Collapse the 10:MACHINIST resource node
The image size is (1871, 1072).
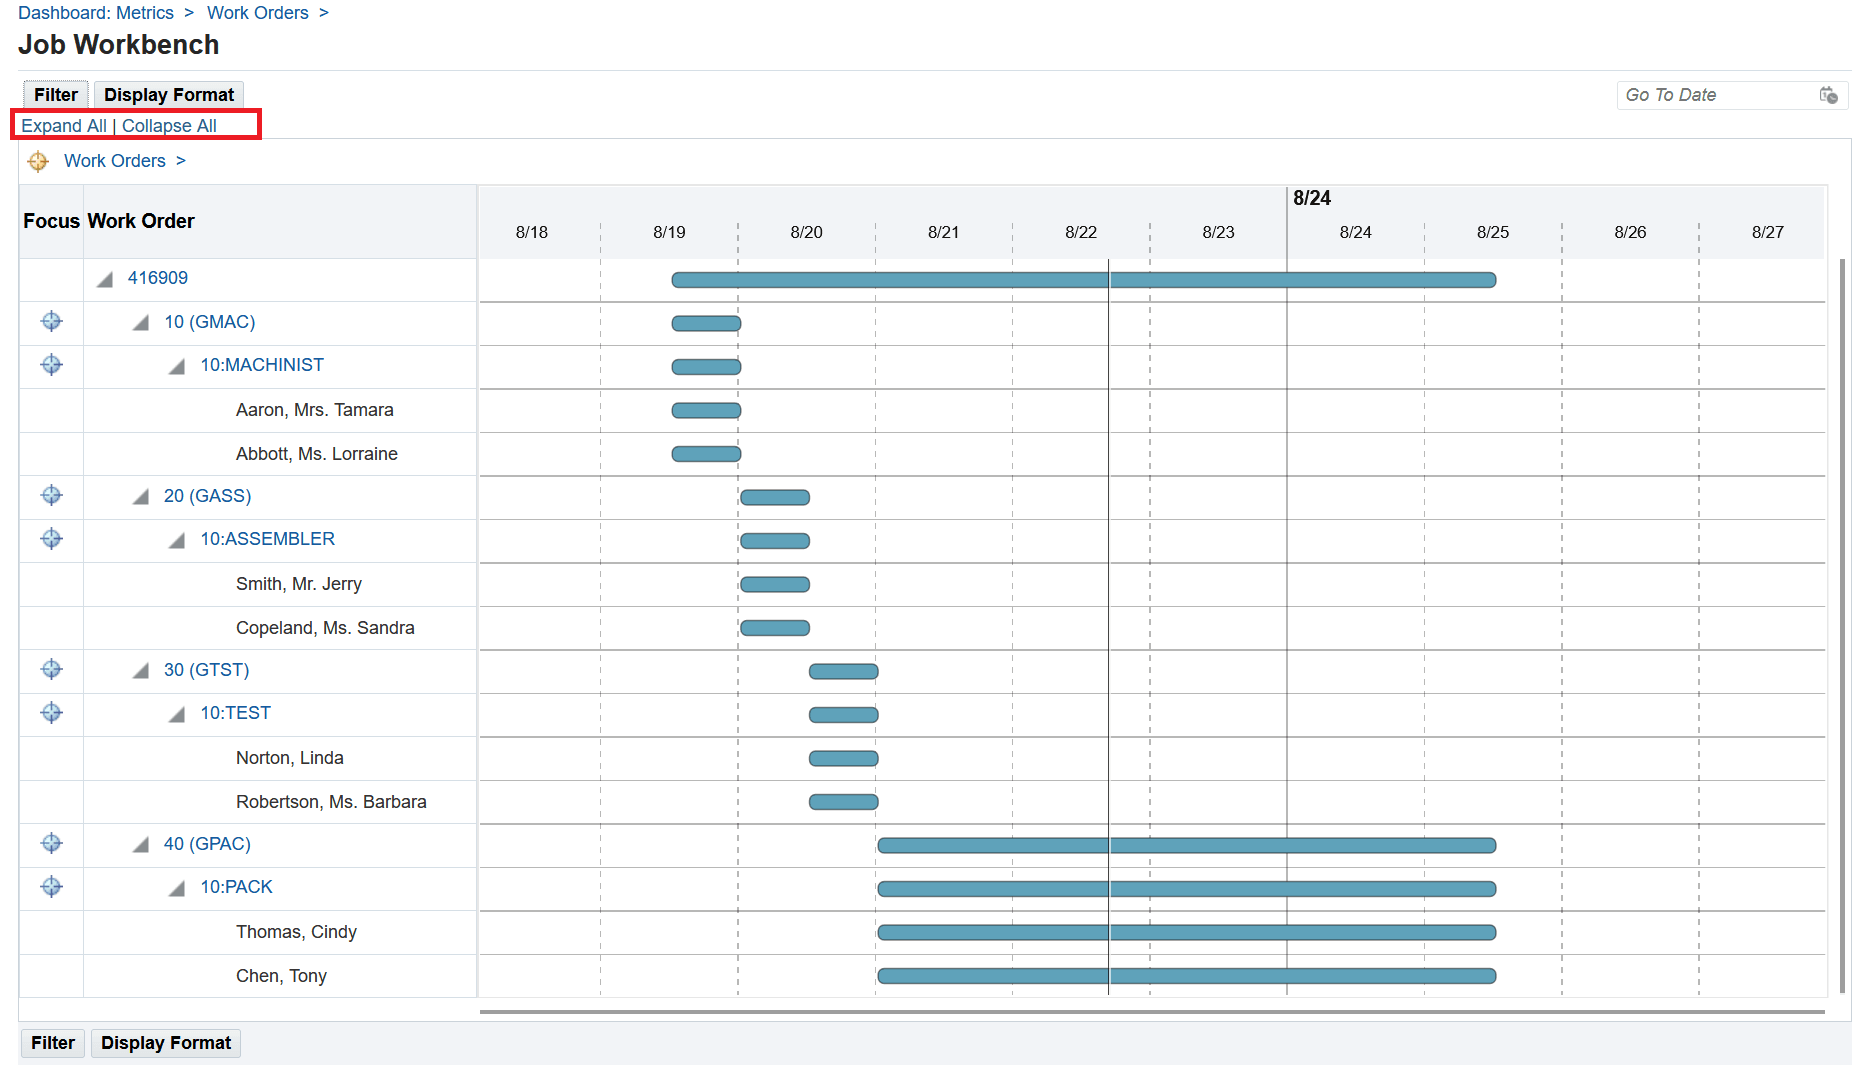point(177,366)
